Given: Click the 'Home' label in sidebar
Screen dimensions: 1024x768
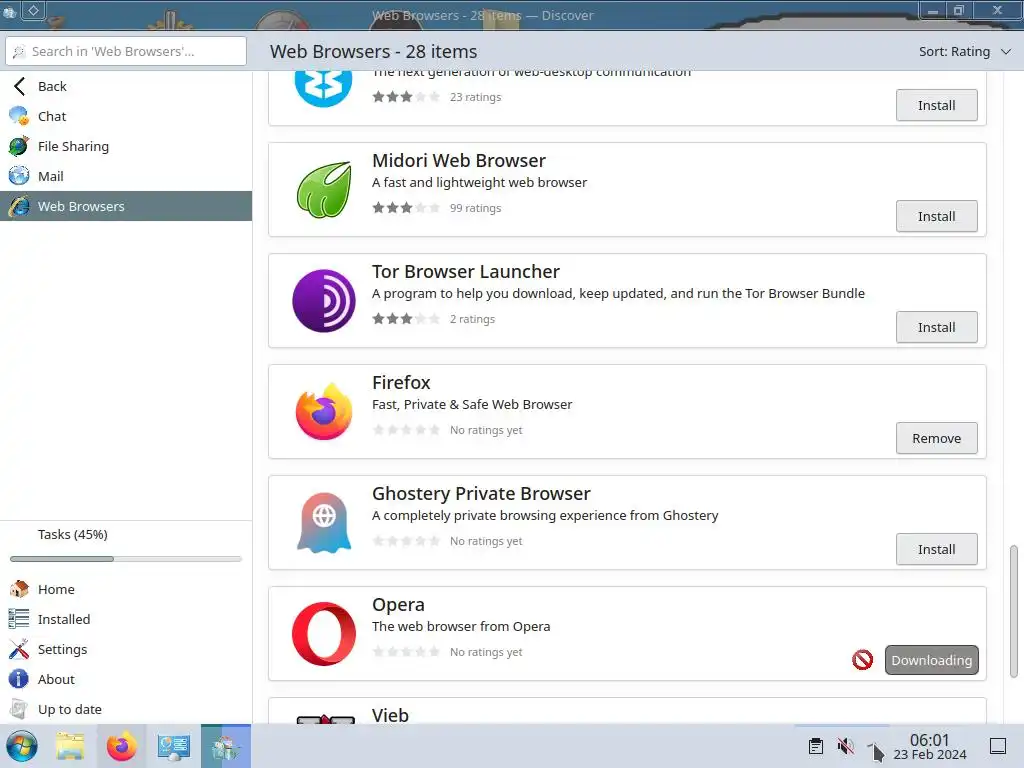Looking at the screenshot, I should pos(56,589).
